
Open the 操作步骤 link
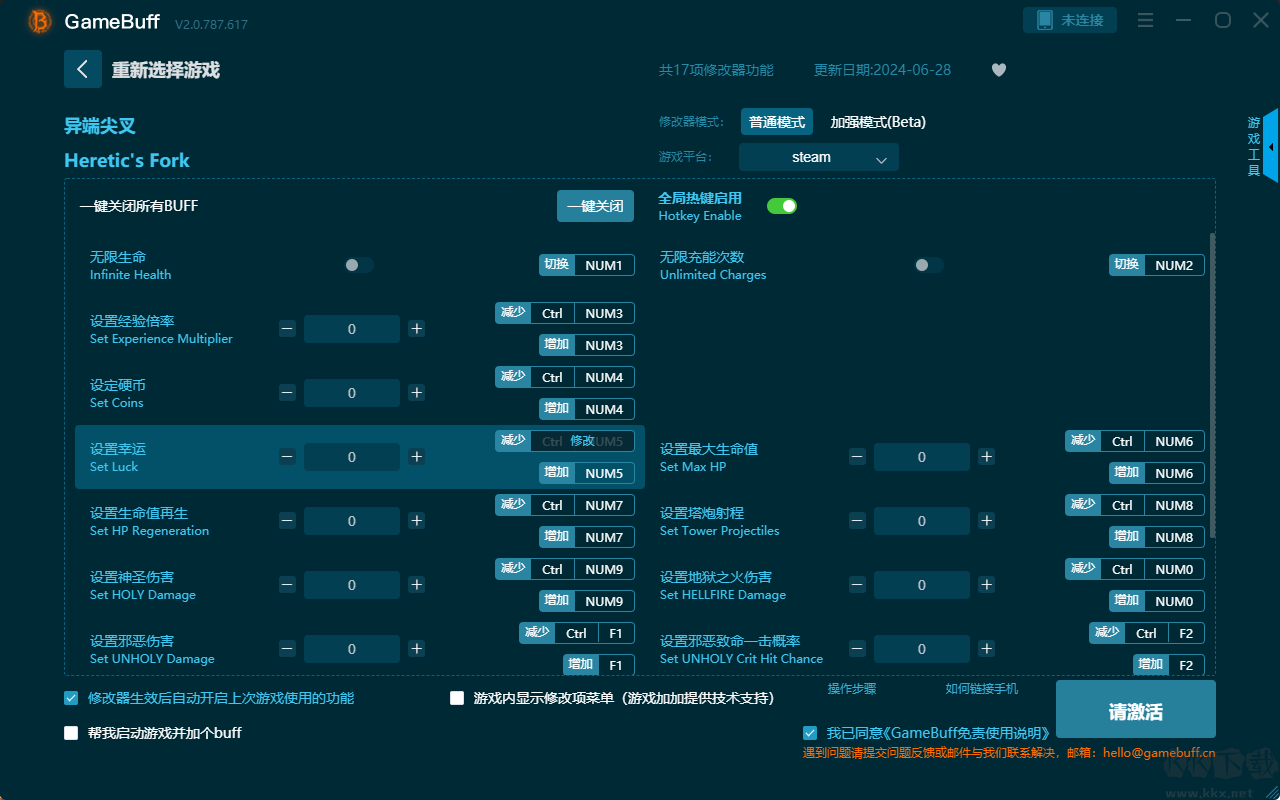pos(852,689)
